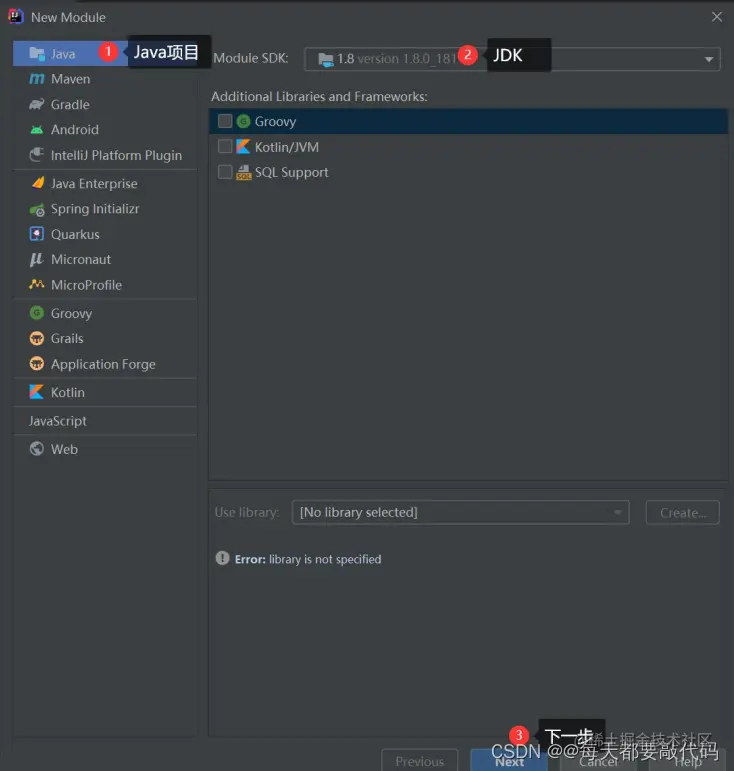The width and height of the screenshot is (734, 771).
Task: Enable the SQL Support checkbox
Action: 225,172
